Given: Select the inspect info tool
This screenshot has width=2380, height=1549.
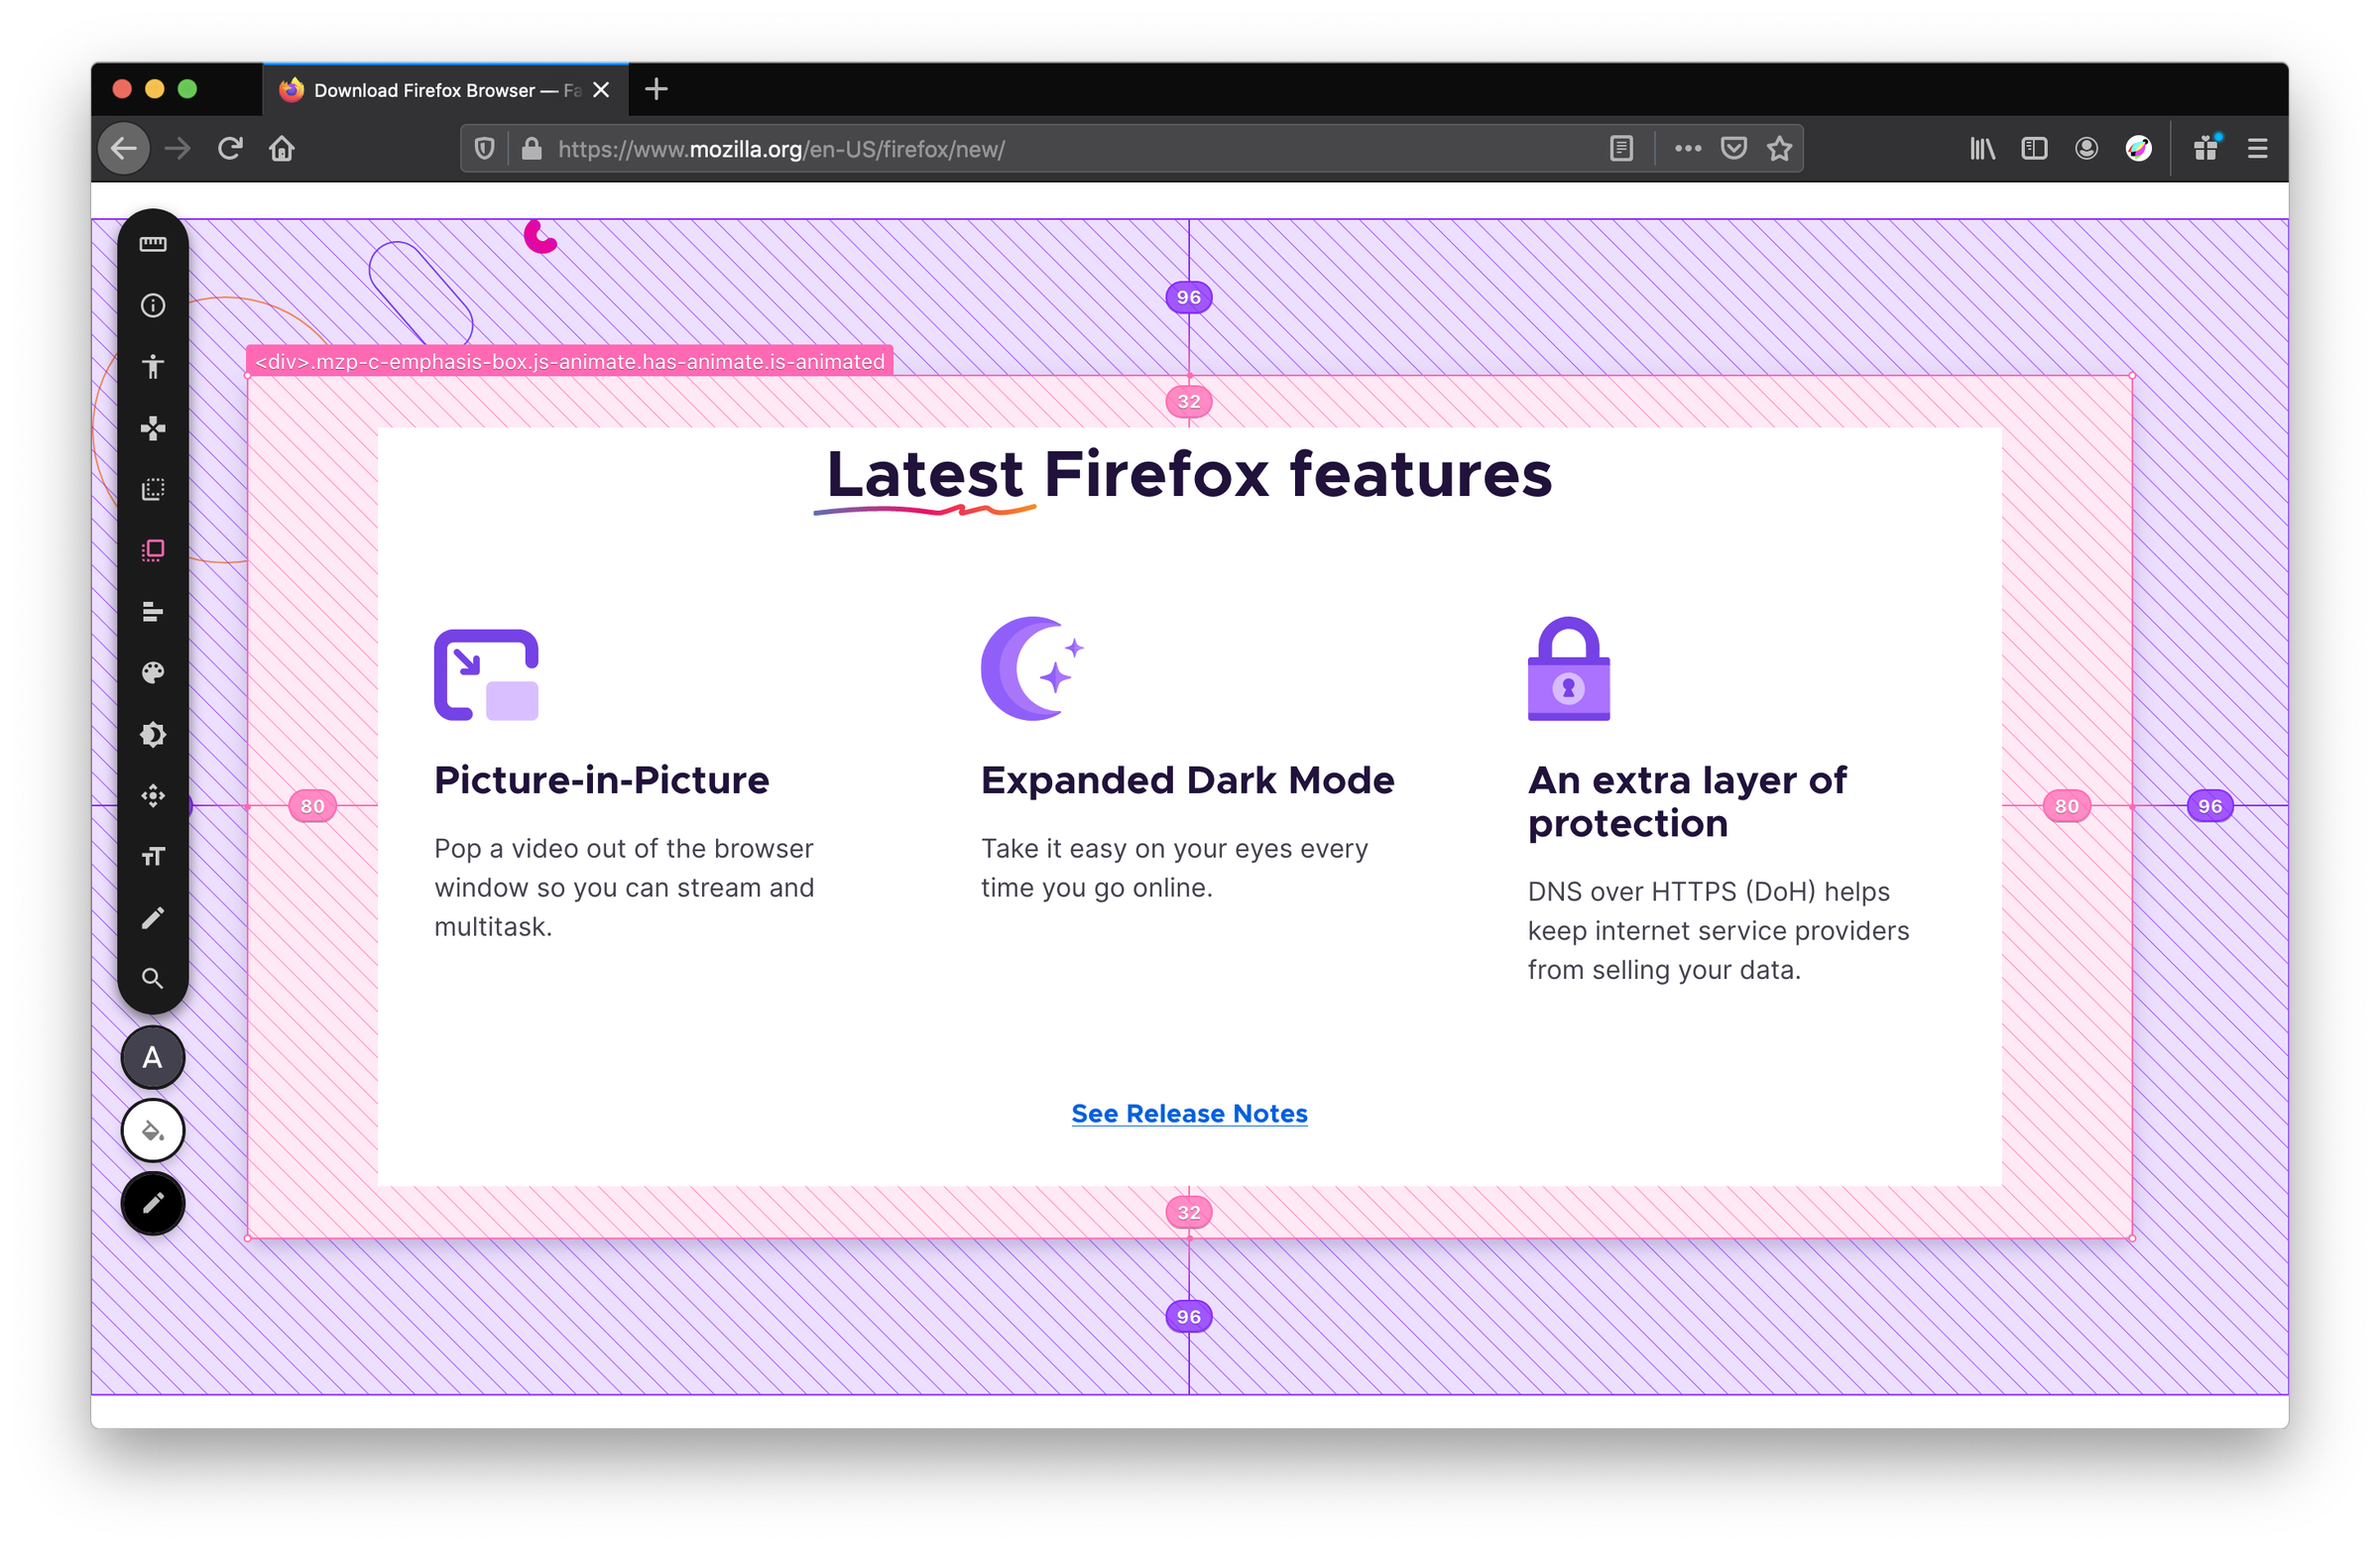Looking at the screenshot, I should (x=153, y=305).
